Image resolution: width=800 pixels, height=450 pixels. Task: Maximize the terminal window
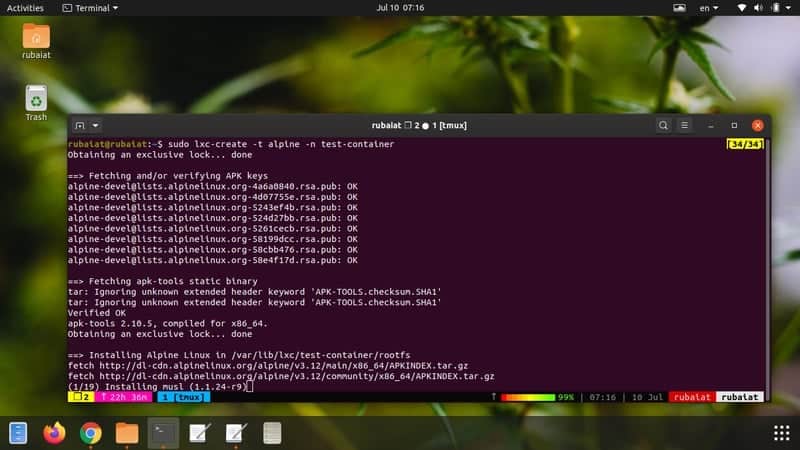(x=734, y=126)
